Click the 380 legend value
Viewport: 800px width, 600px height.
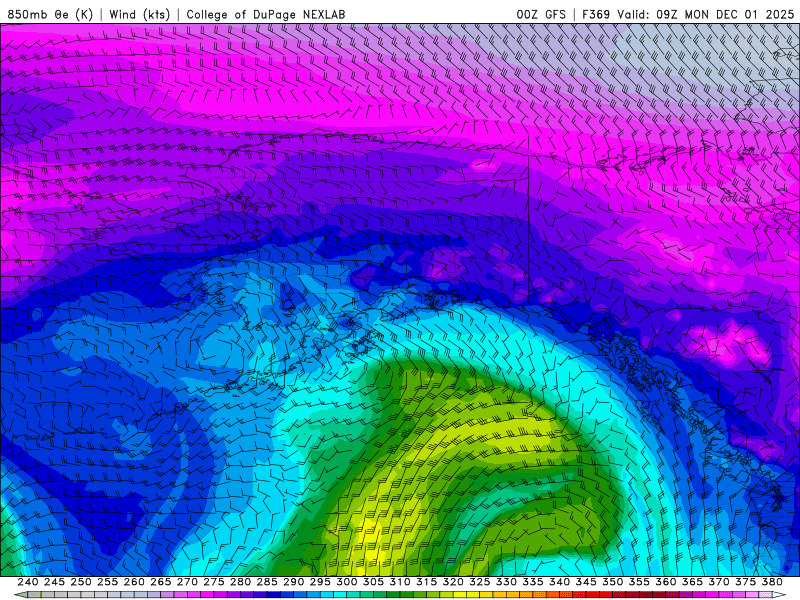(772, 582)
